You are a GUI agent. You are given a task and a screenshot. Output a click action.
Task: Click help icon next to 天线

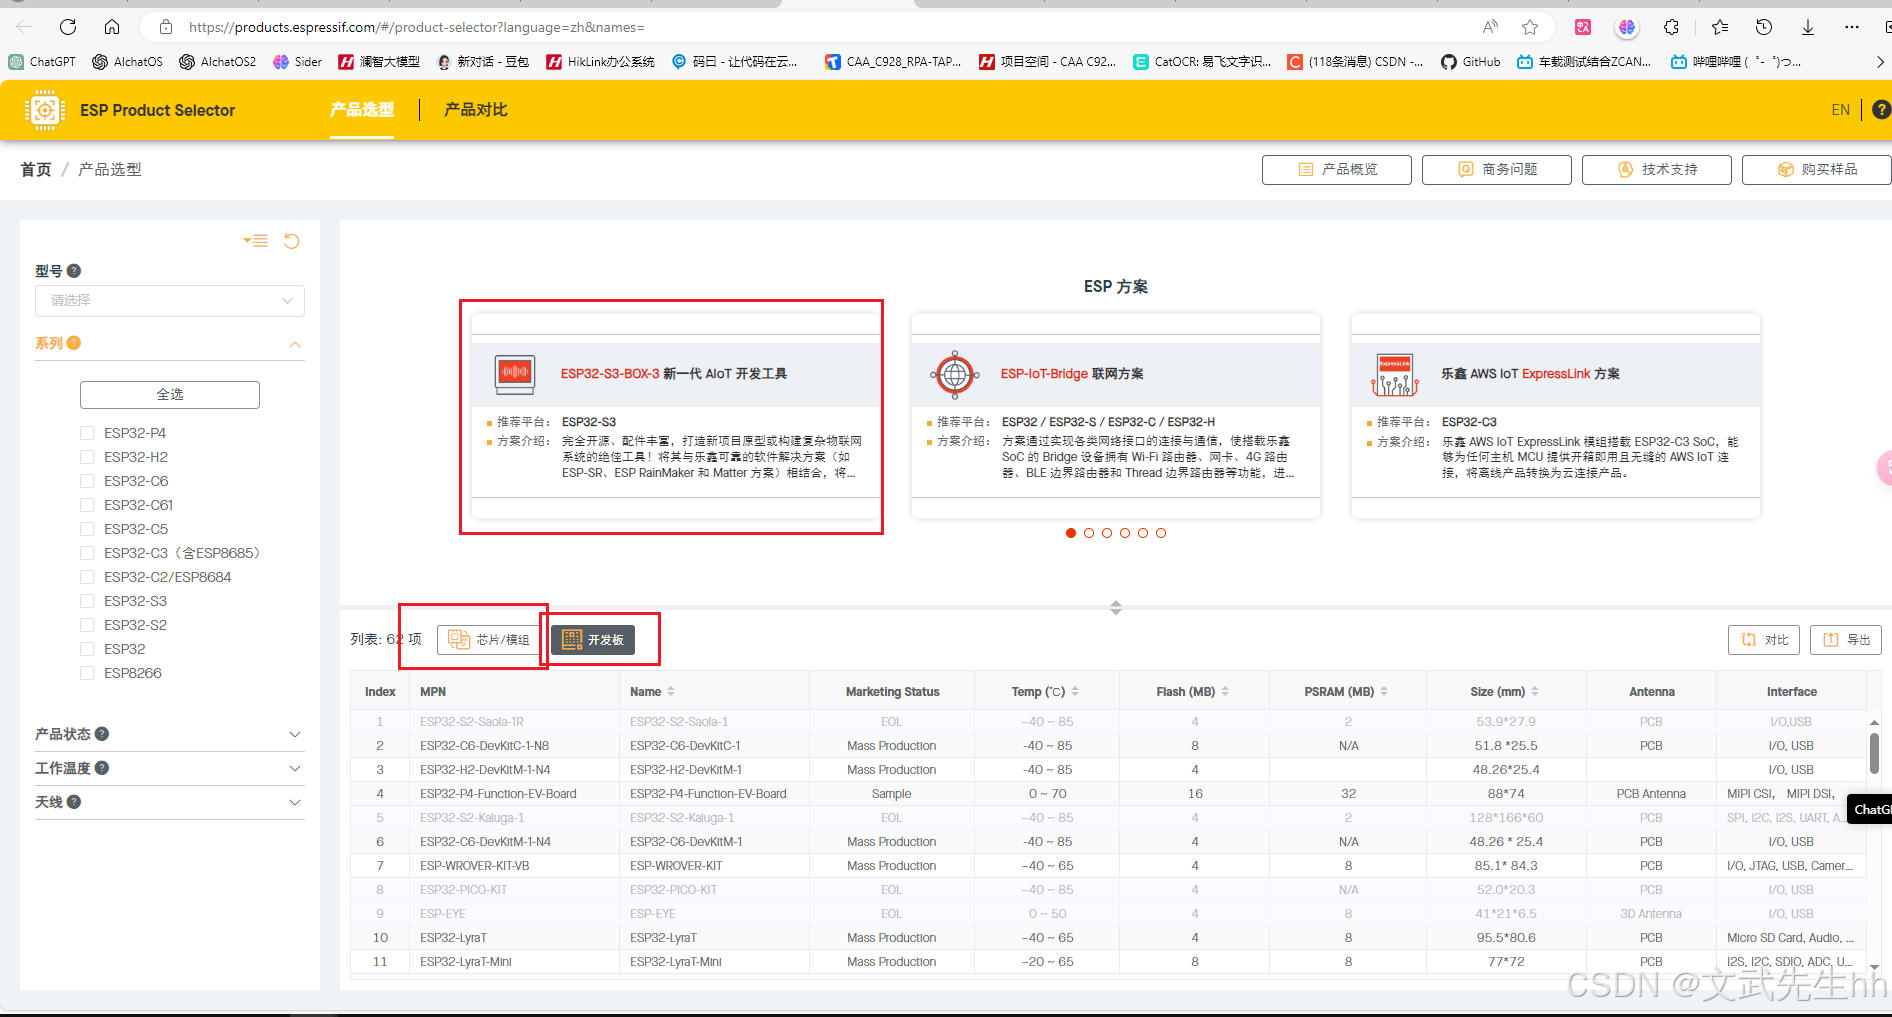(74, 802)
